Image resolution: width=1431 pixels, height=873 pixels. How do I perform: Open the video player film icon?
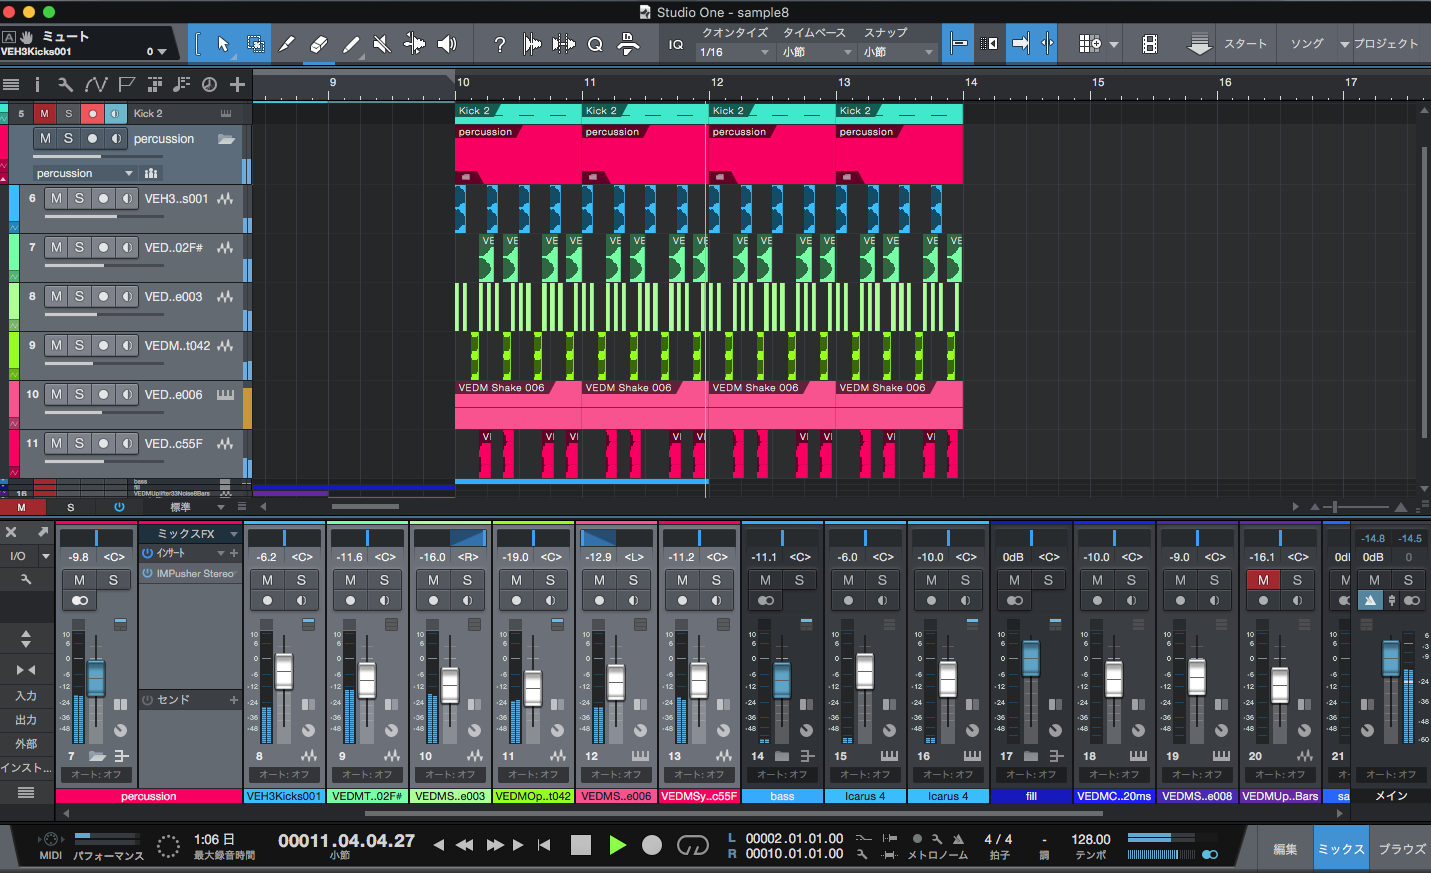1150,44
